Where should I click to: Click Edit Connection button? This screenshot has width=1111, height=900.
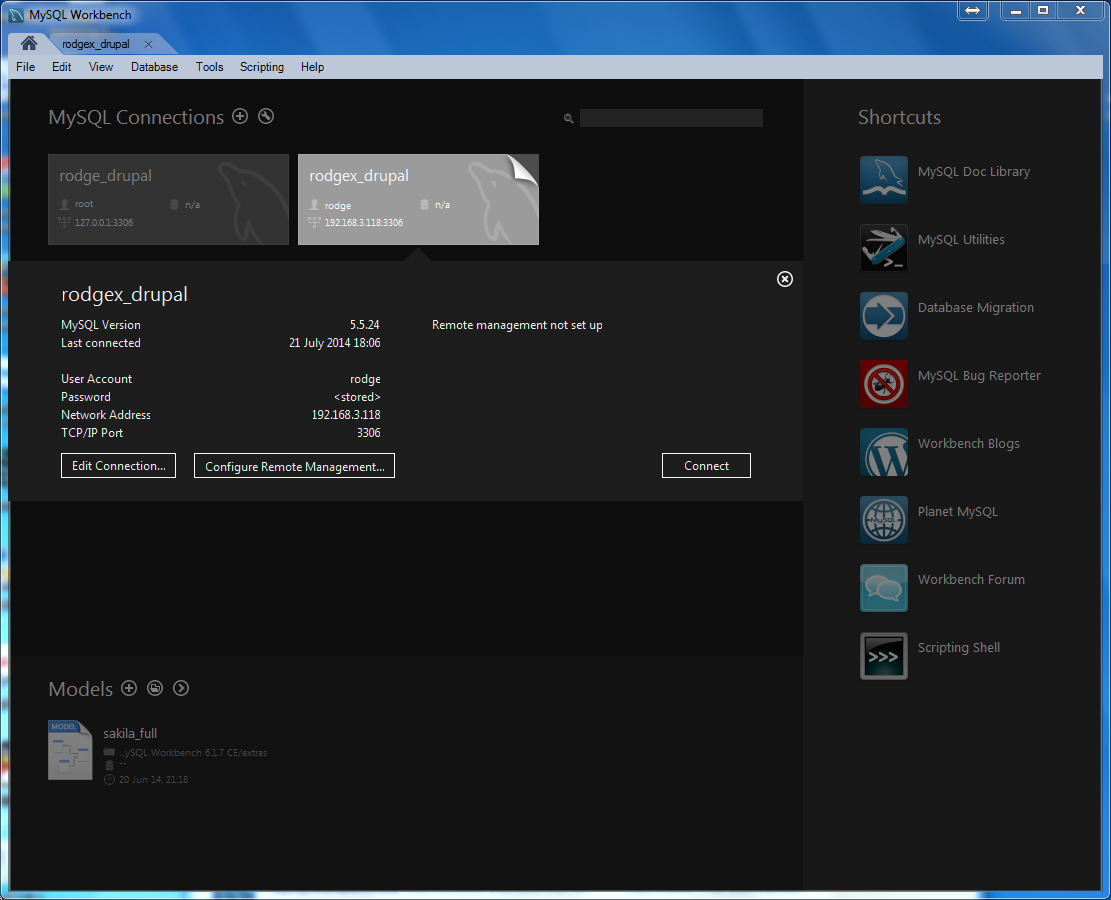click(118, 466)
